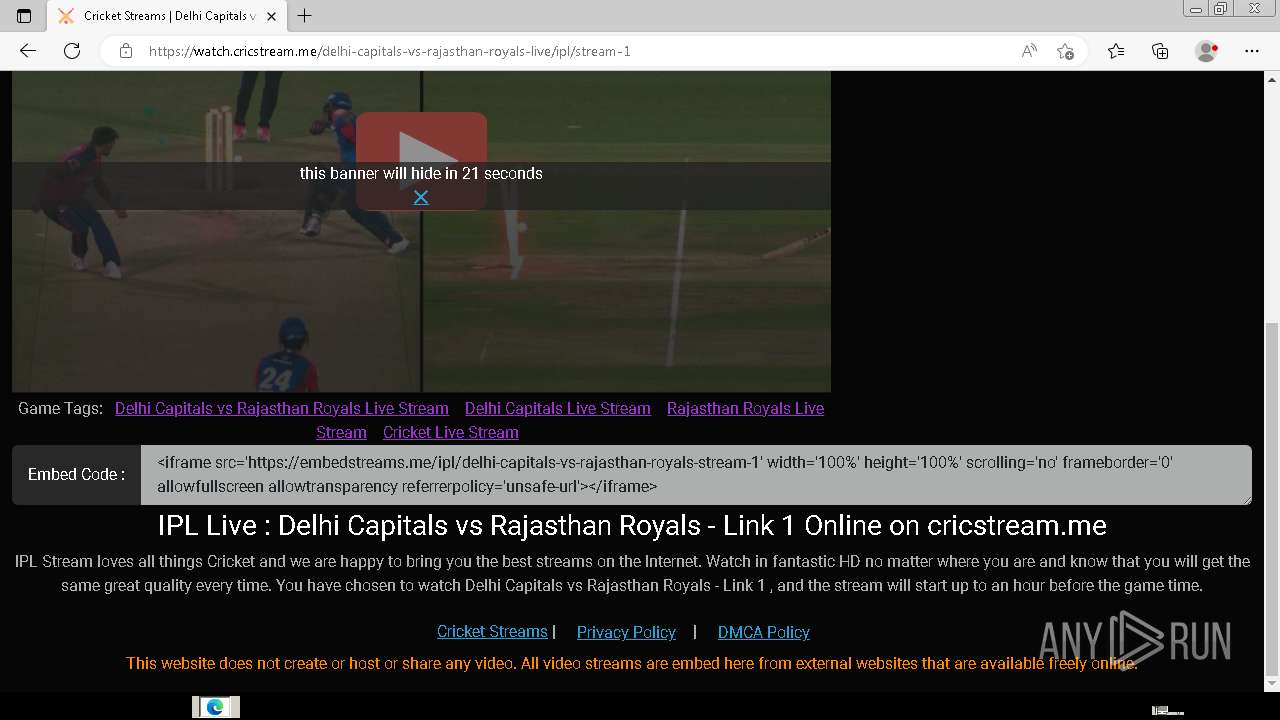Follow the Cricket Streams footer link
Image resolution: width=1280 pixels, height=720 pixels.
tap(492, 632)
